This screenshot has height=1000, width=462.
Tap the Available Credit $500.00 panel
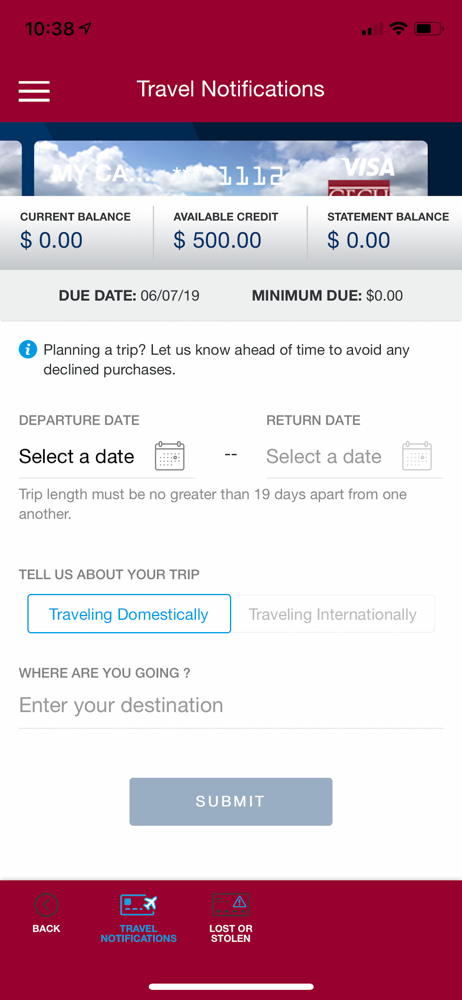pos(230,232)
